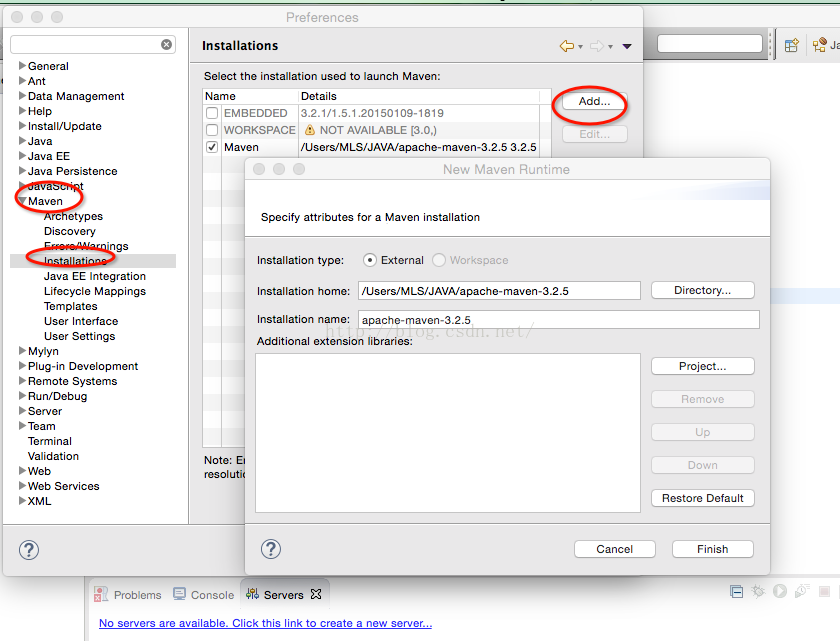Select the Workspace installation type radio
Screen dimensions: 840x641
point(439,260)
